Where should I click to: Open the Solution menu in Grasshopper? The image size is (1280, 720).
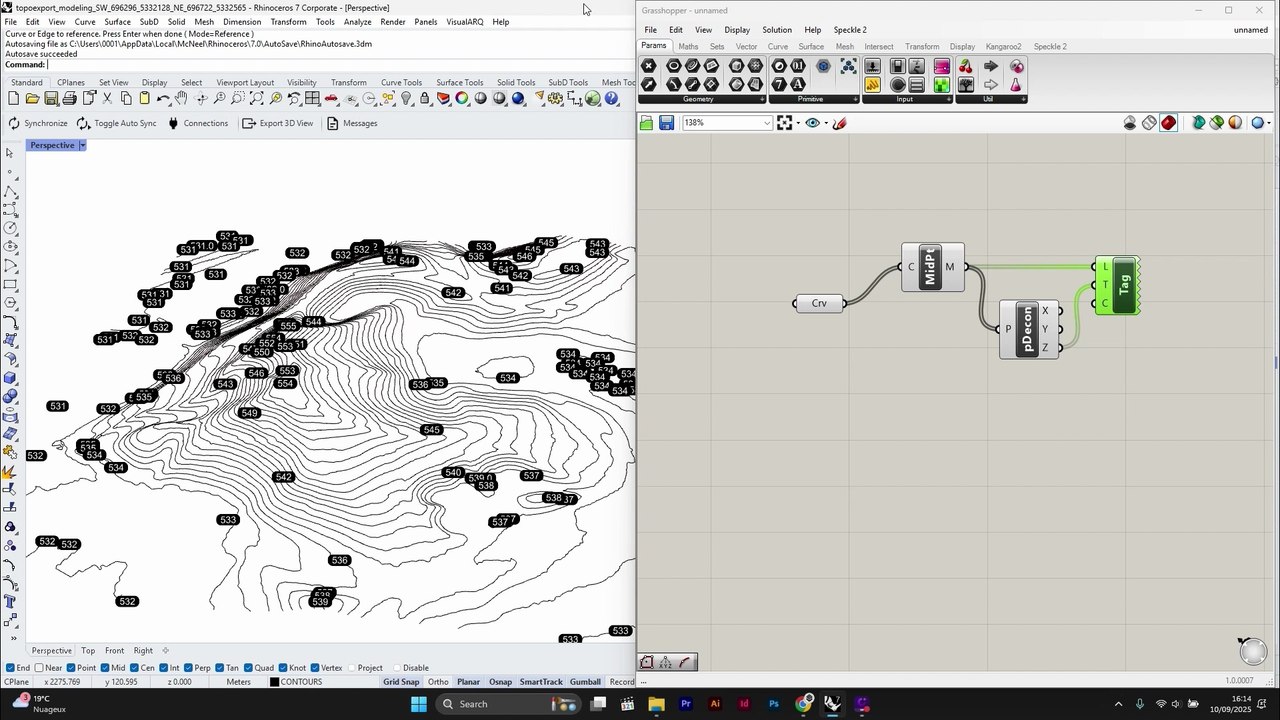pyautogui.click(x=776, y=30)
